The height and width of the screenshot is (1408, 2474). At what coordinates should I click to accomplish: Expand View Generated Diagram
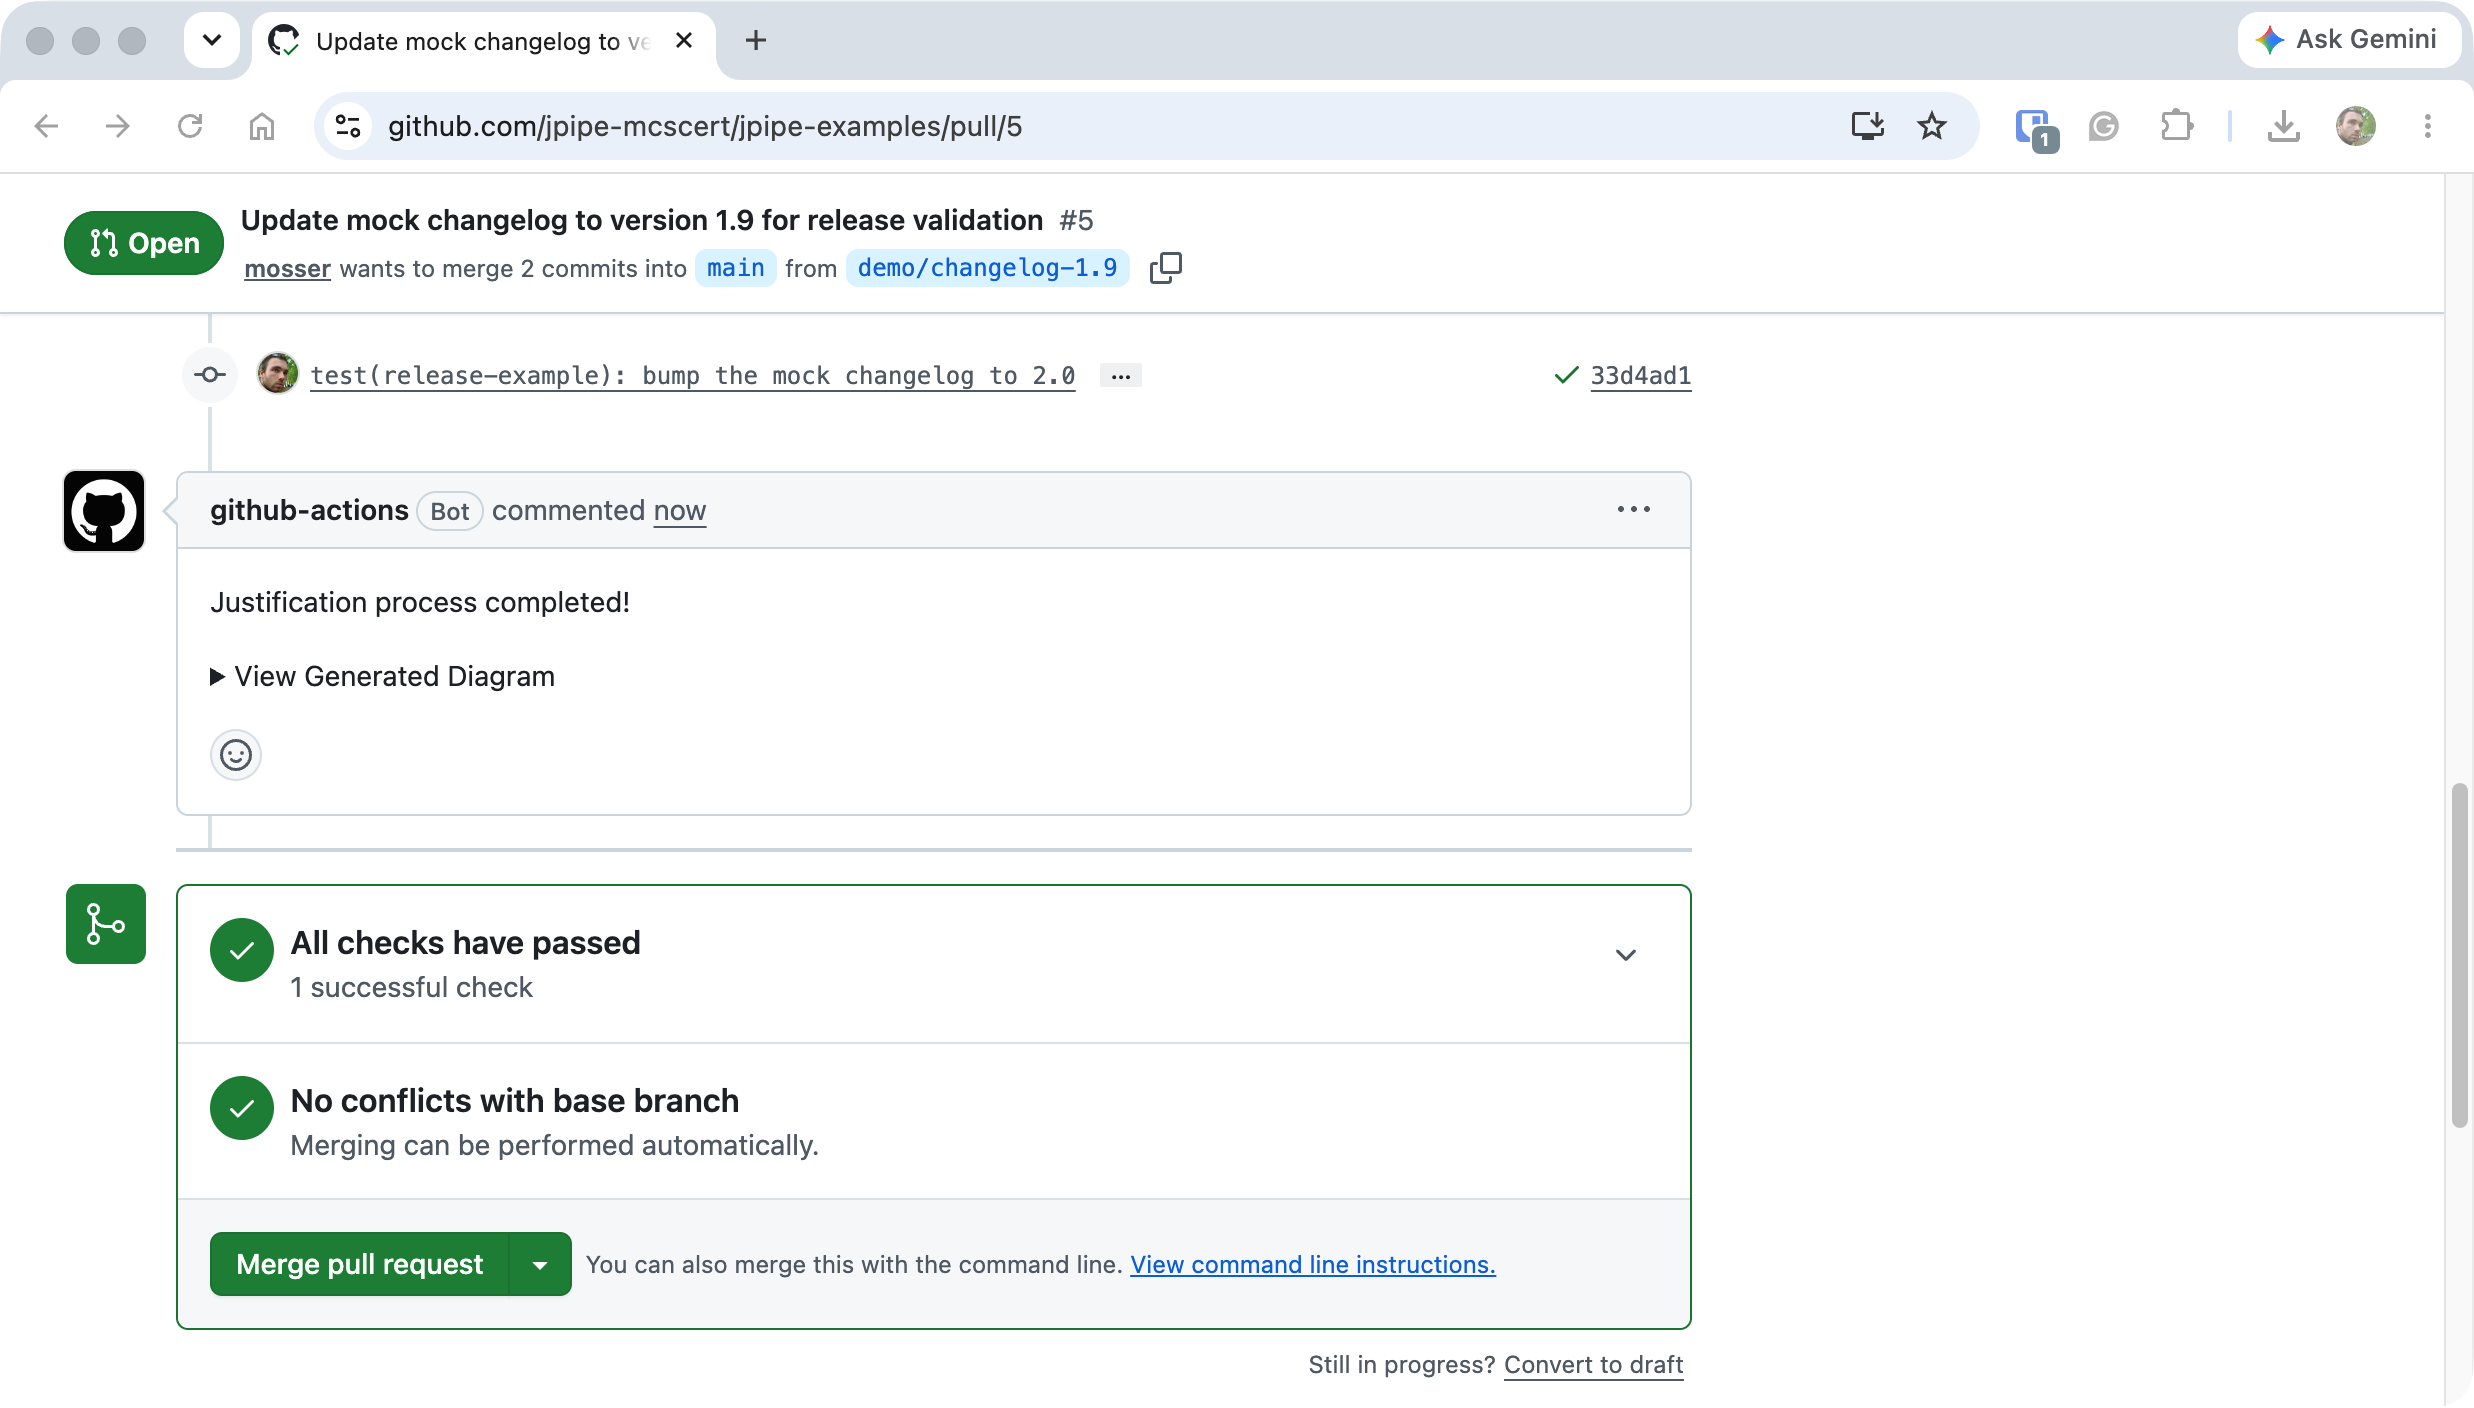tap(382, 677)
